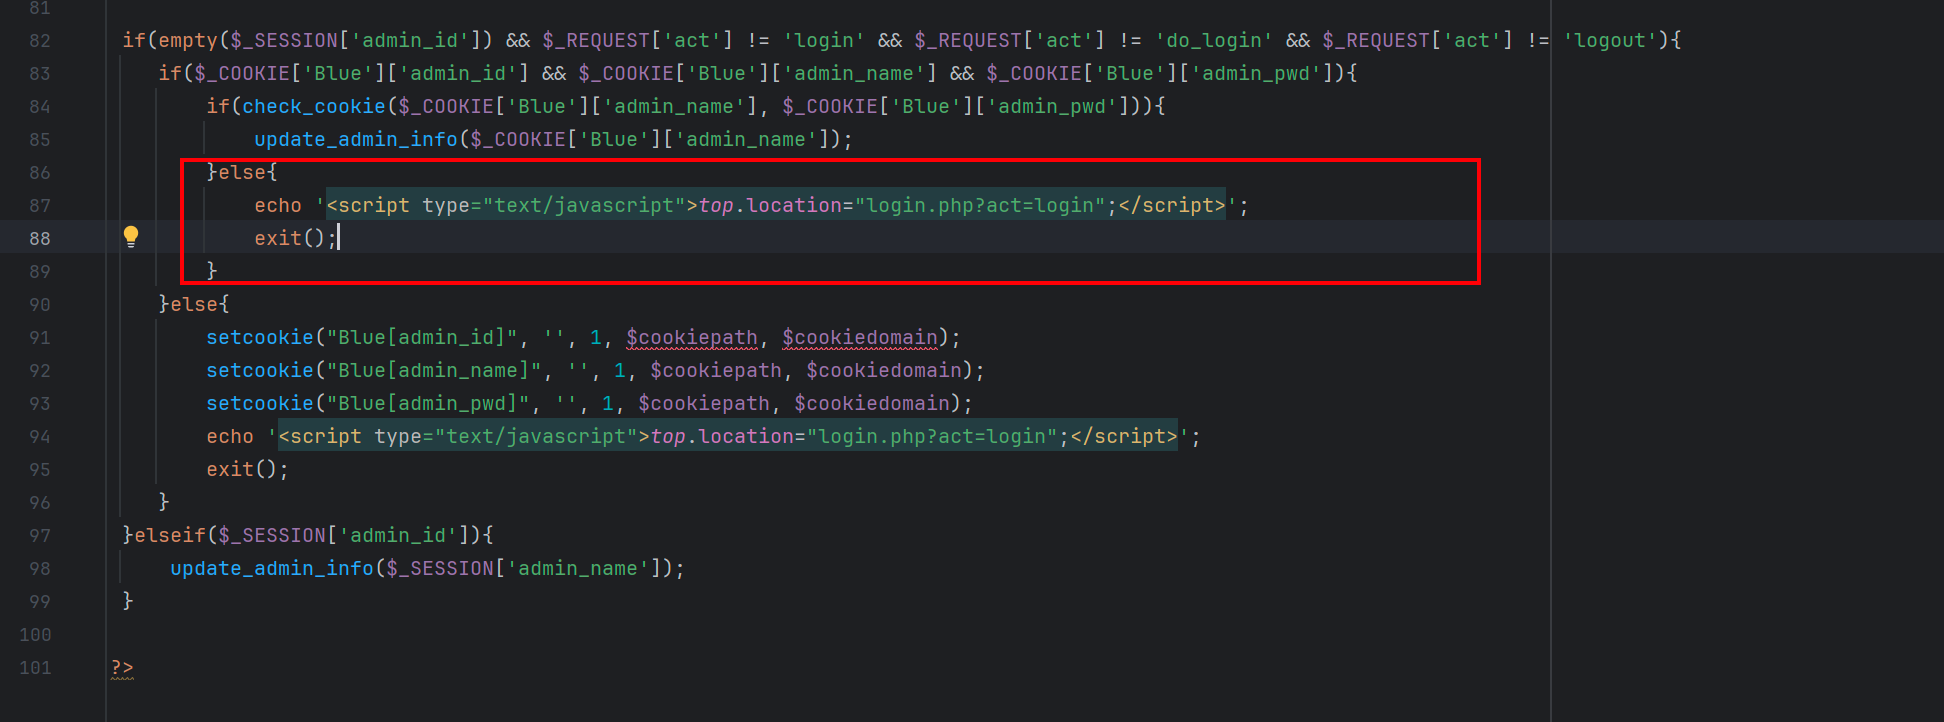Click the yellow lightbulb quick-fix icon
1944x722 pixels.
[131, 237]
